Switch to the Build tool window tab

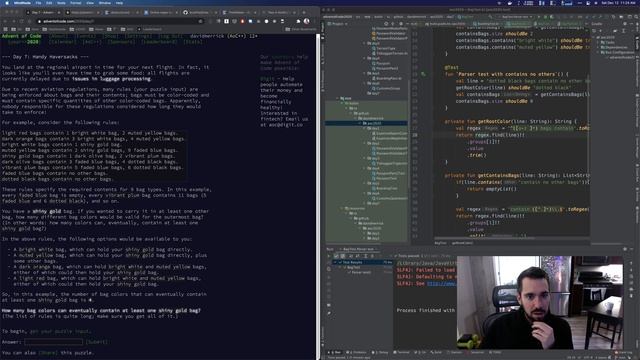436,352
